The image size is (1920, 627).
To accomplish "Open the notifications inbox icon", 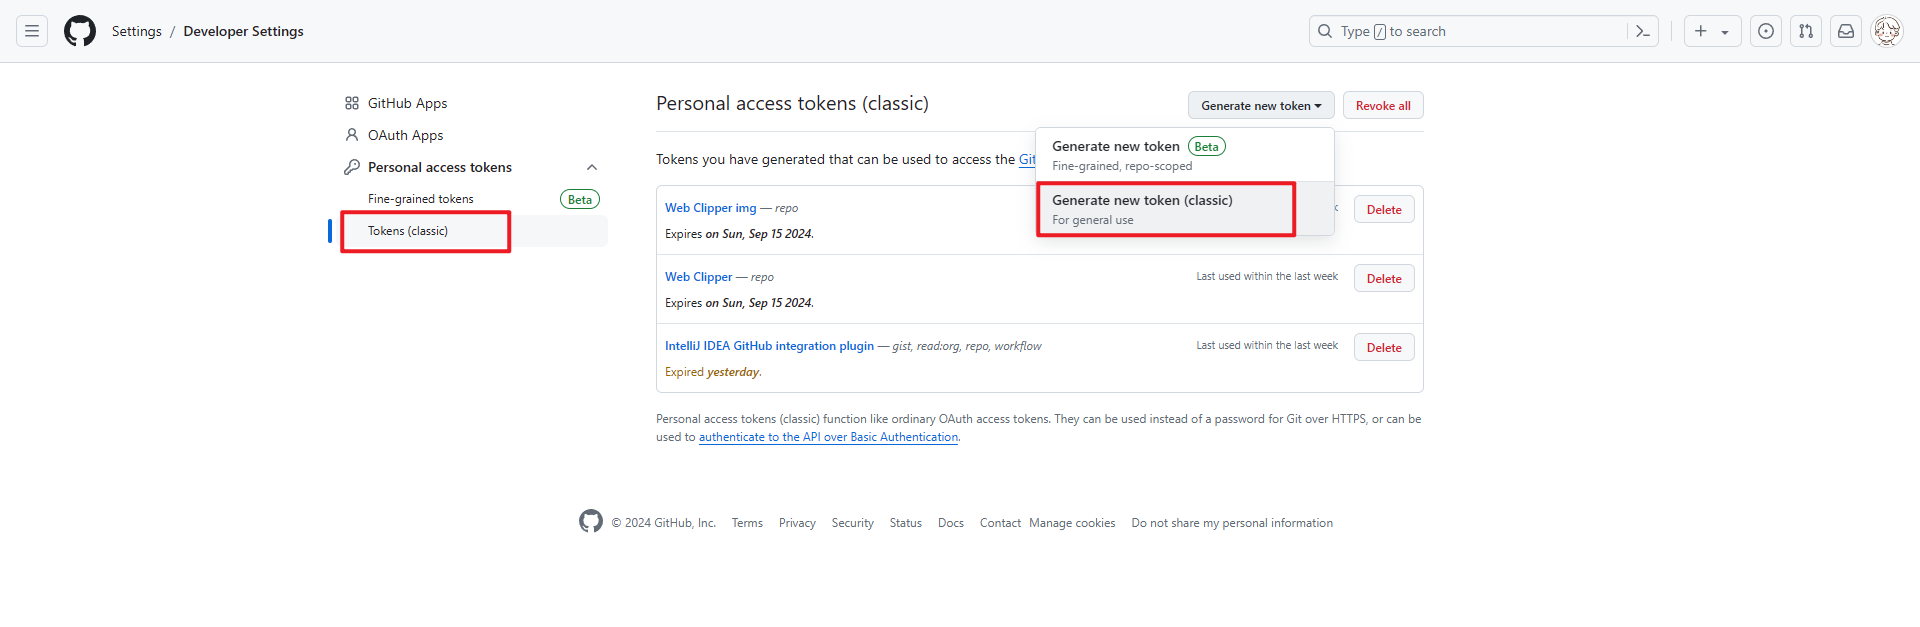I will (1846, 31).
